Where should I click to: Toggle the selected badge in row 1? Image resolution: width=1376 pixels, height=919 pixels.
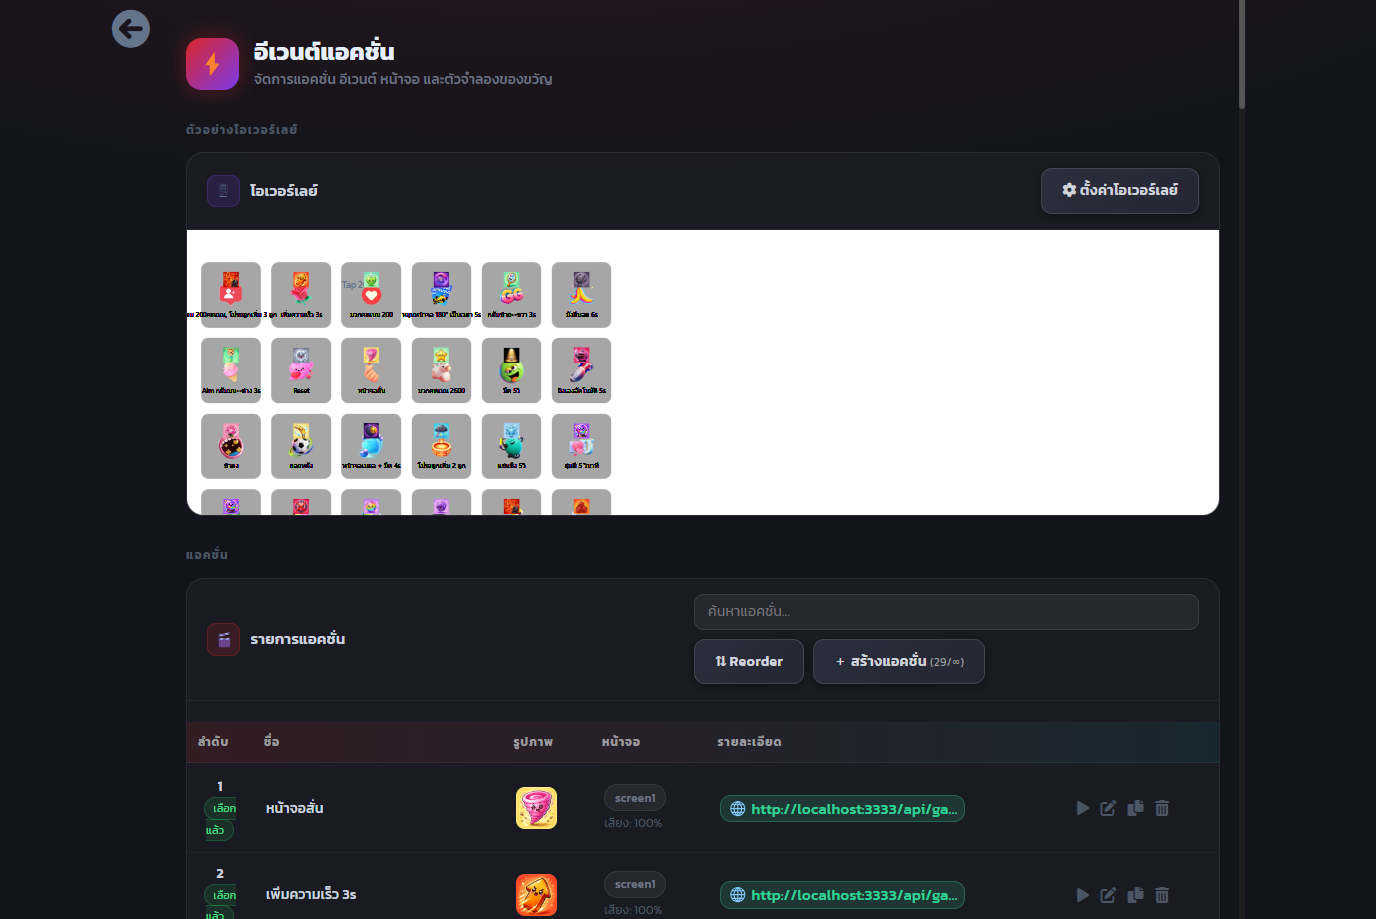220,819
